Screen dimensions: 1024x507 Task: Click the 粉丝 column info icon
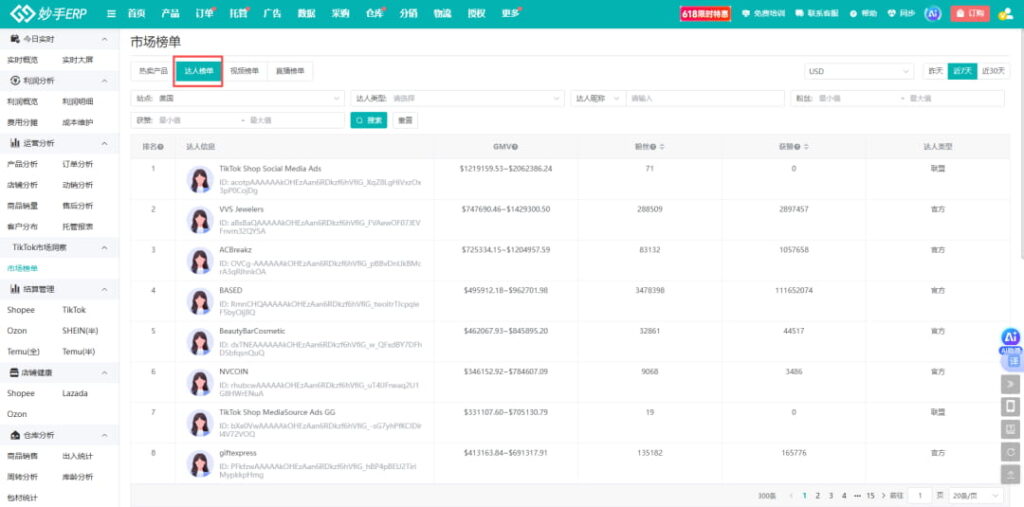pyautogui.click(x=653, y=147)
